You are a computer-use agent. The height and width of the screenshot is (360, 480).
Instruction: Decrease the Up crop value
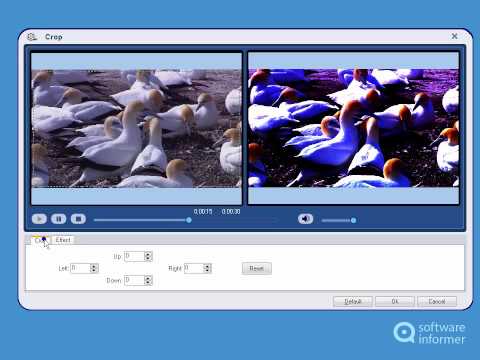[x=148, y=258]
